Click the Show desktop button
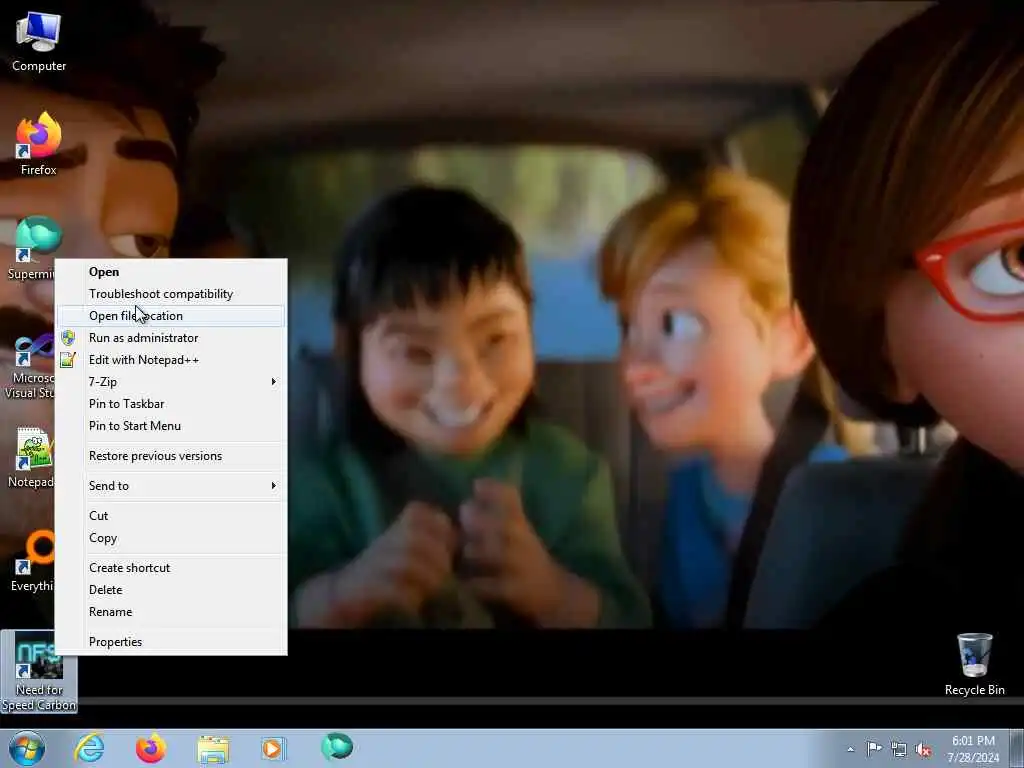1024x768 pixels. (x=1017, y=749)
